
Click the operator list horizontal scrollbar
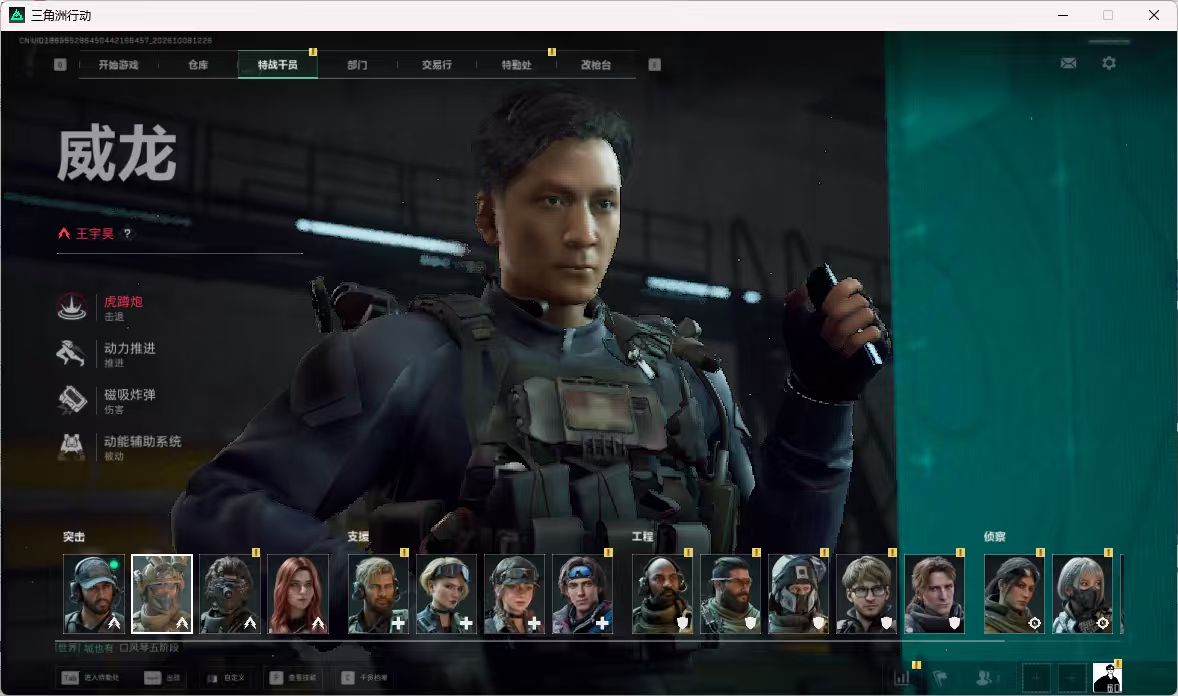click(x=530, y=641)
